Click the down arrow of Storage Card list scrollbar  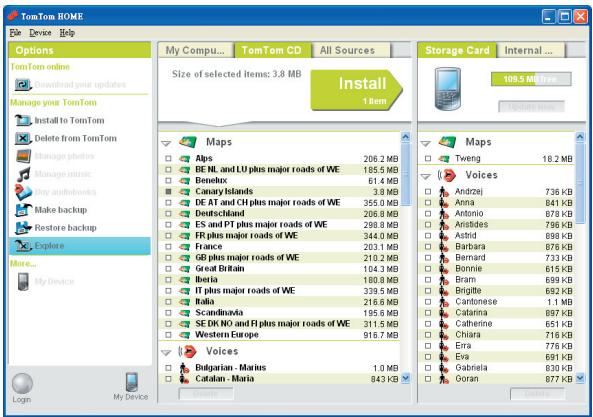[580, 378]
